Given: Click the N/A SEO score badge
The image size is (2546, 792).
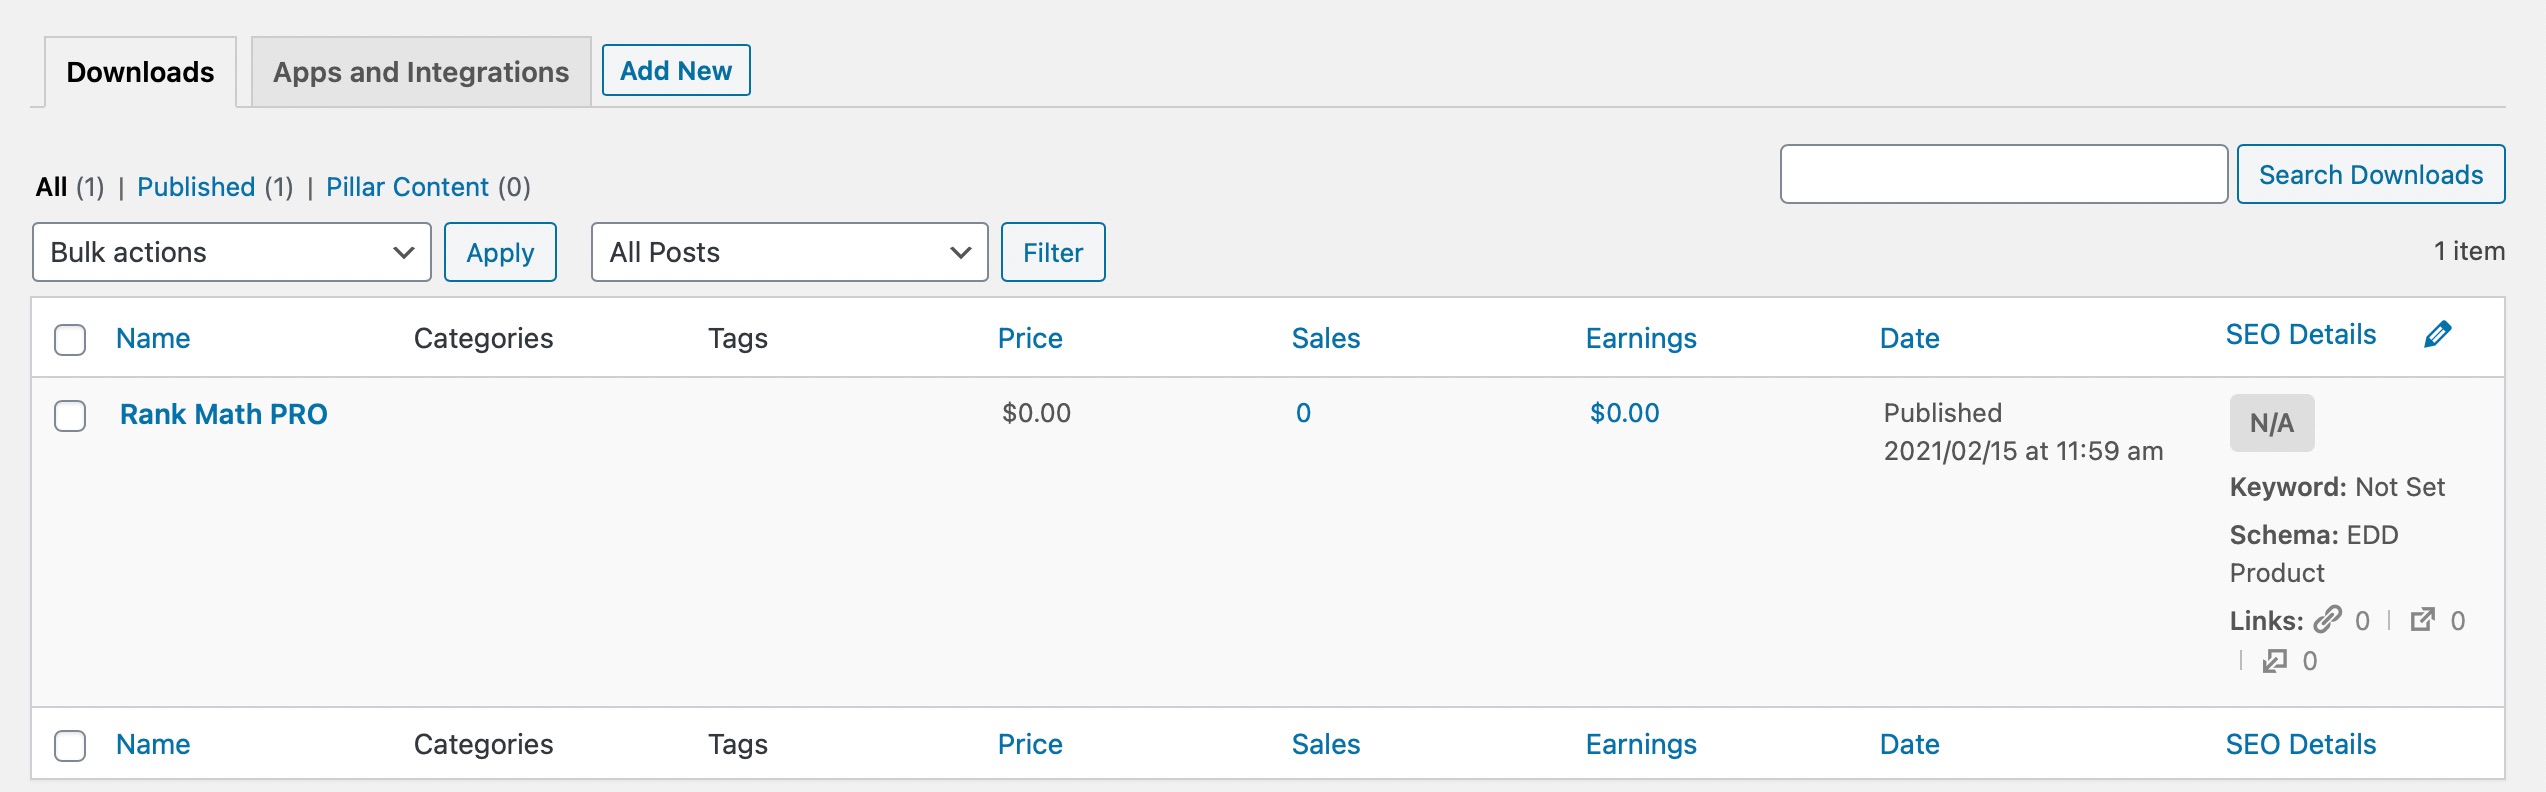Looking at the screenshot, I should click(2272, 423).
